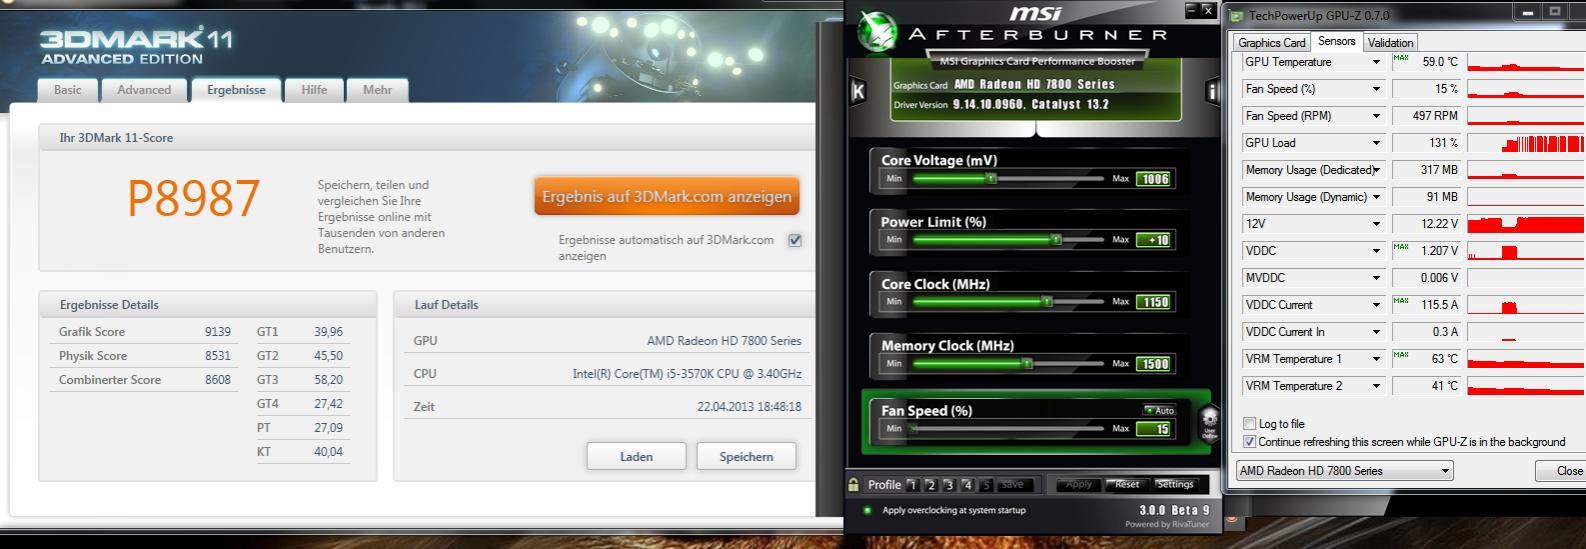
Task: Click the Grafik Score value 9139
Action: tap(217, 332)
